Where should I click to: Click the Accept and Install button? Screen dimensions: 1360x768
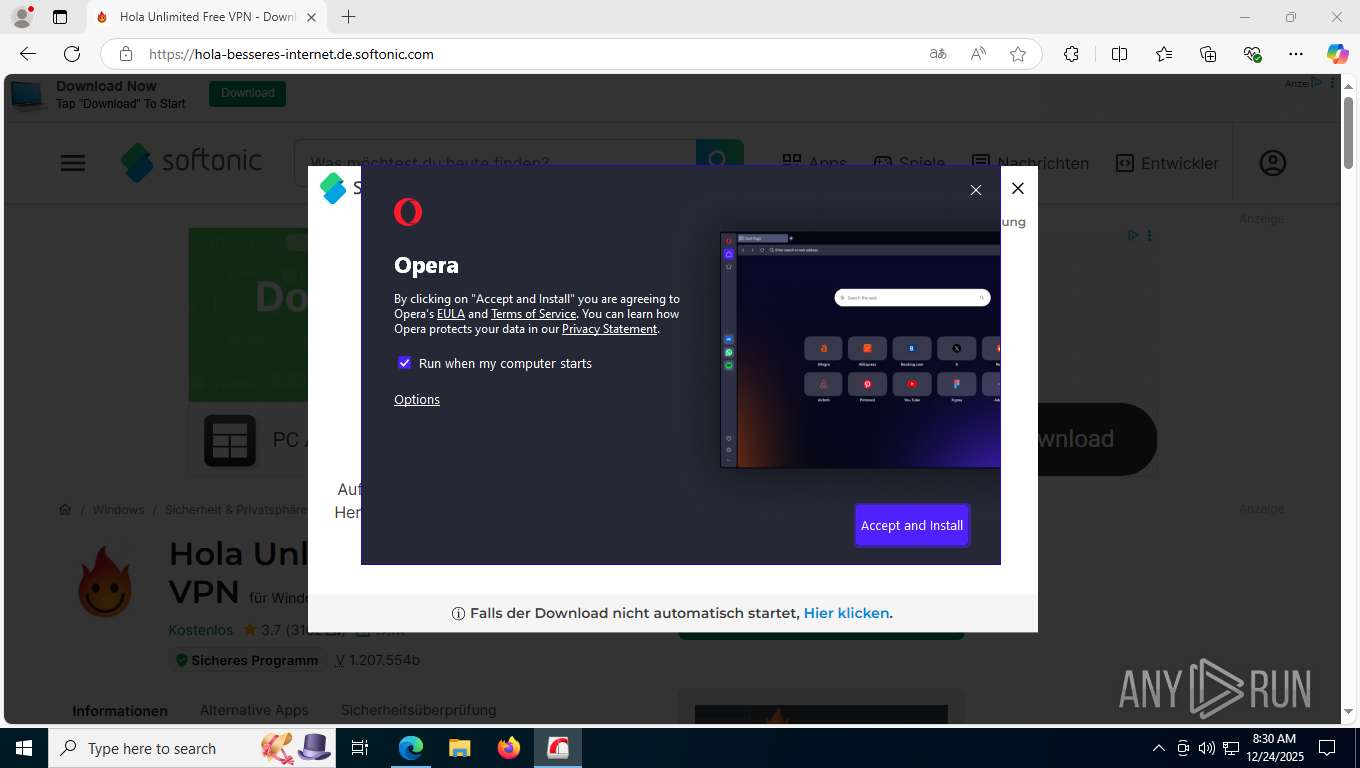click(912, 525)
